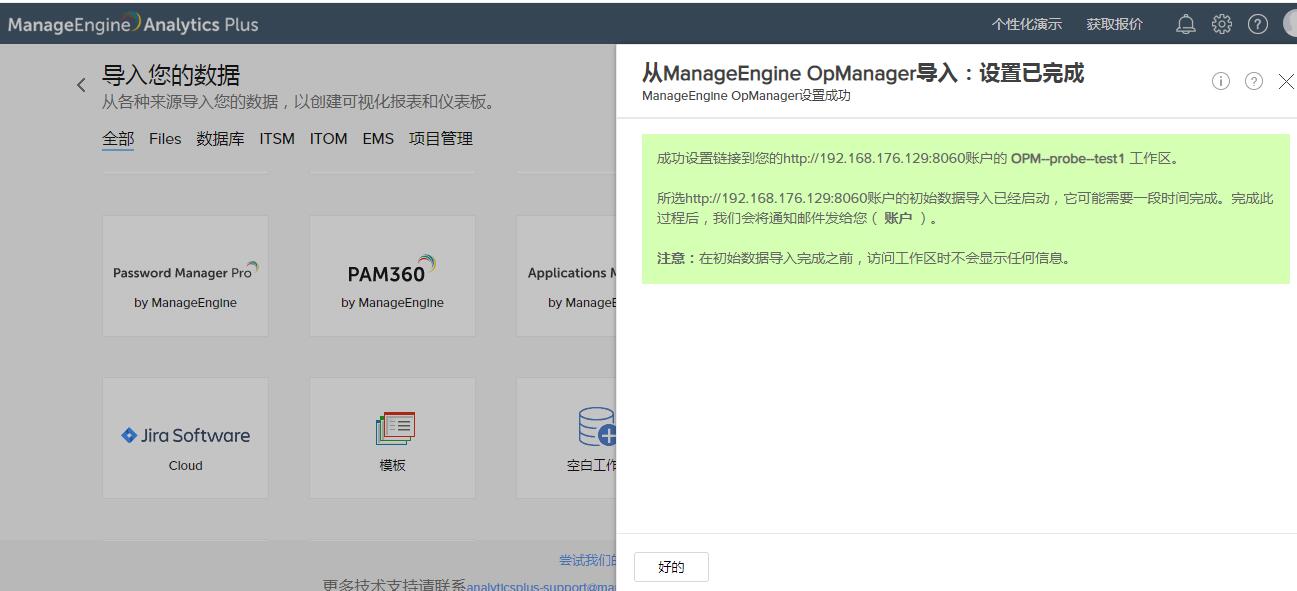The image size is (1297, 591).
Task: Open the 个性化演示 link
Action: tap(1027, 24)
